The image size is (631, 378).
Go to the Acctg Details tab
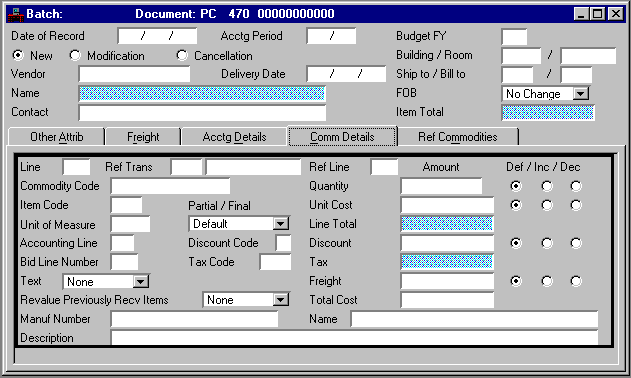tap(234, 137)
